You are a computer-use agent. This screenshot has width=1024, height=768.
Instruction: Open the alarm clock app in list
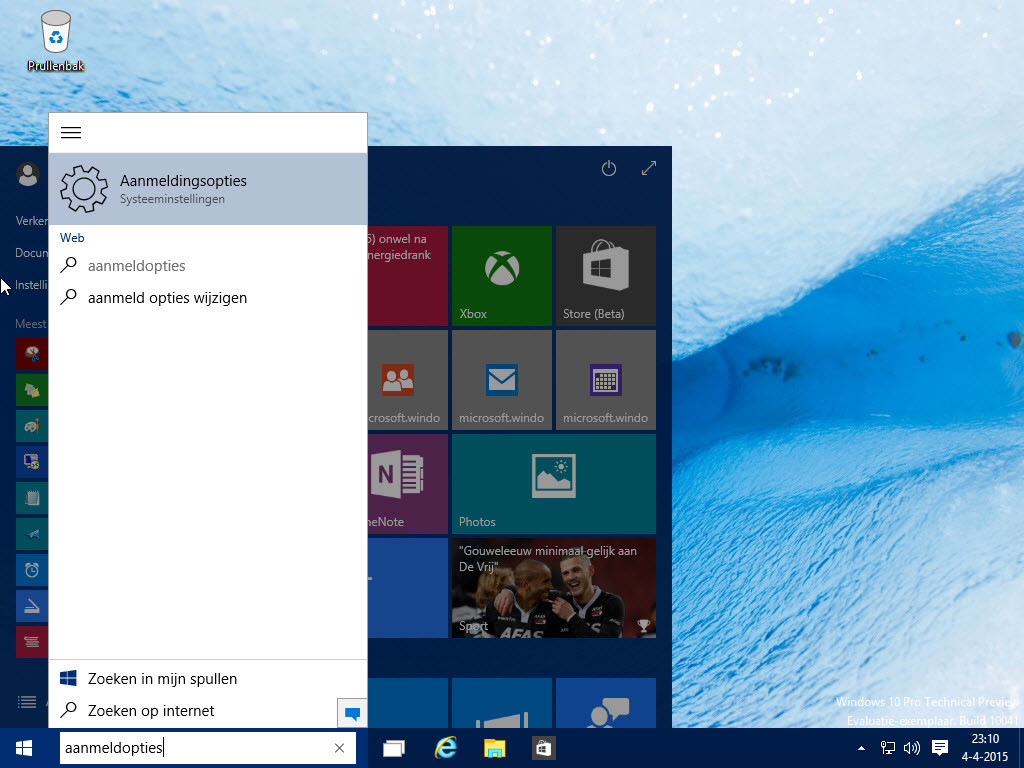point(32,570)
